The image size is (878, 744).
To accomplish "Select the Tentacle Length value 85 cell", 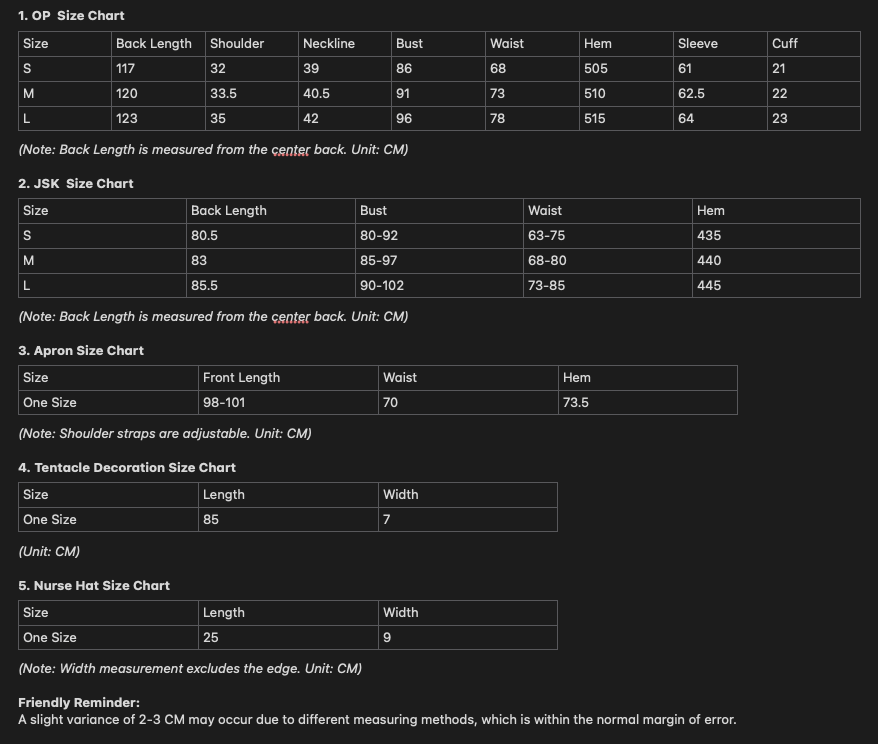I will click(x=211, y=520).
